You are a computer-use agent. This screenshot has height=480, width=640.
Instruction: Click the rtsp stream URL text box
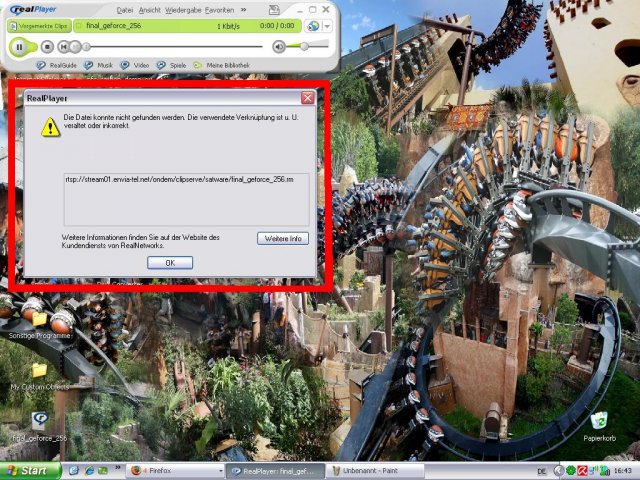(x=186, y=200)
